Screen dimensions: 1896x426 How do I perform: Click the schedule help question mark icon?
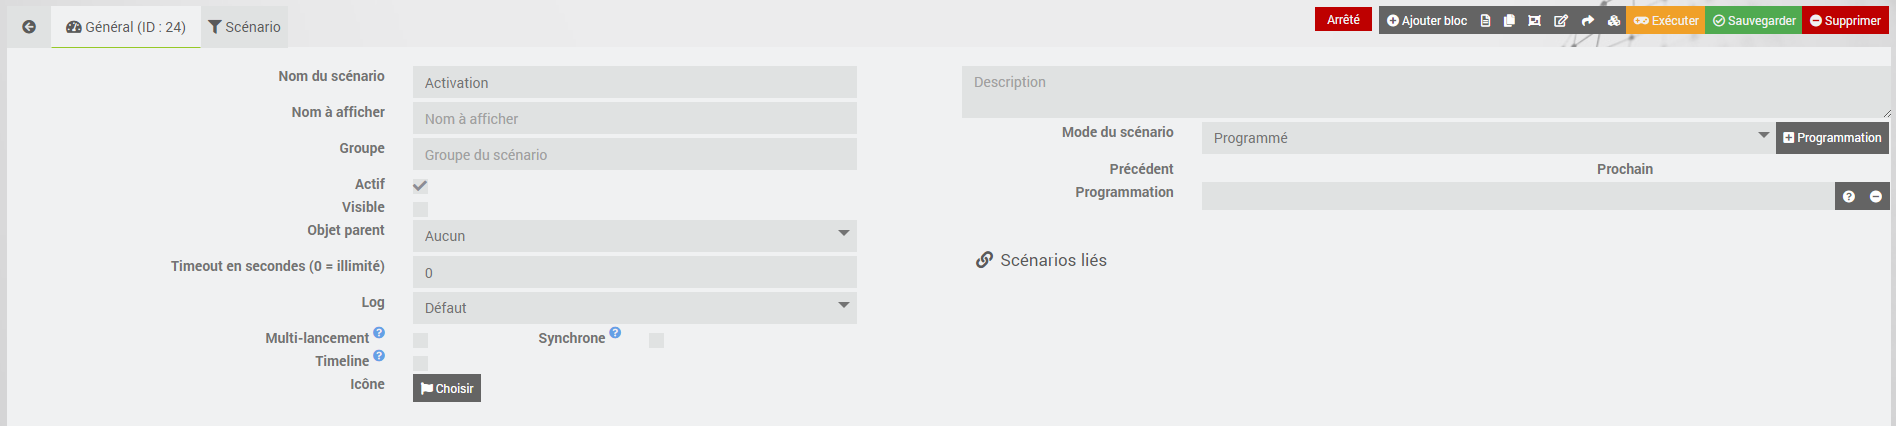tap(1849, 197)
